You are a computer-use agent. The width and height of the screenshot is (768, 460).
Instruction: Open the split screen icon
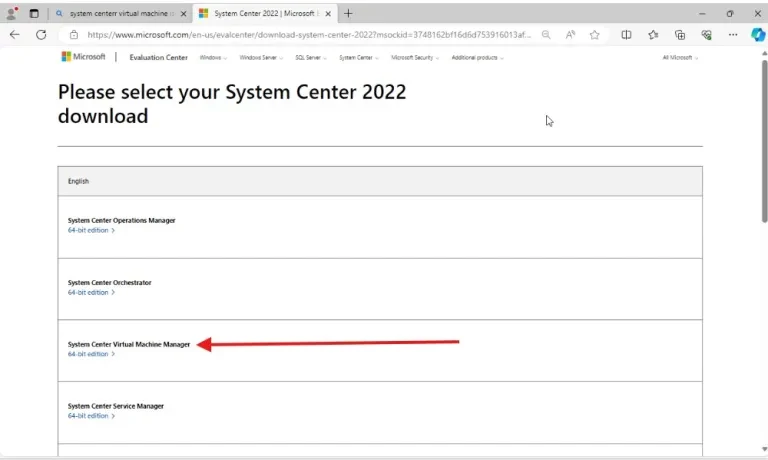626,35
